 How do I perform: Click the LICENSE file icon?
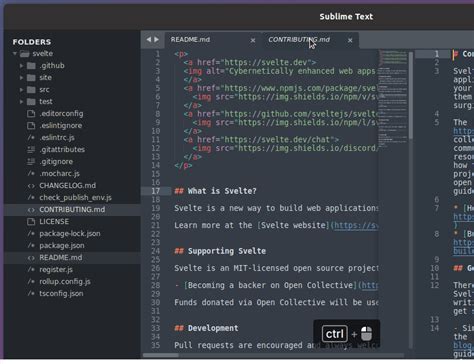[x=31, y=222]
